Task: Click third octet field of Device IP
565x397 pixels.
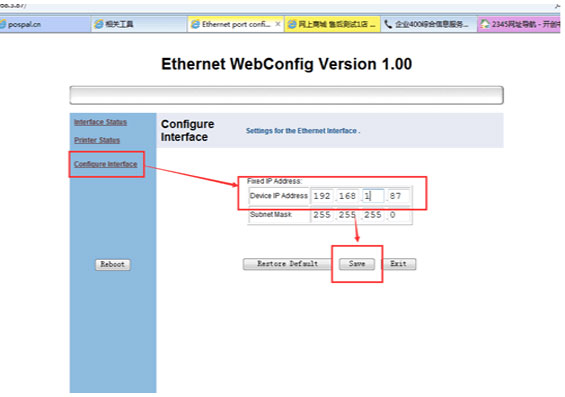Action: 373,196
